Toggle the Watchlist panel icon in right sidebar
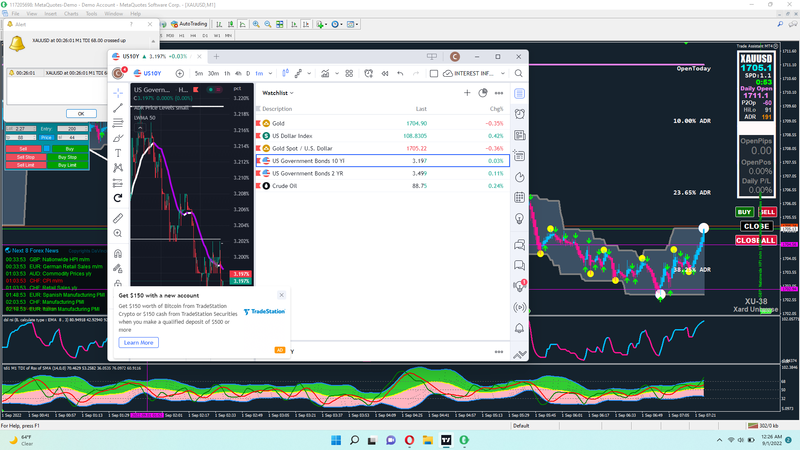Screen dimensions: 800x450 pos(519,93)
